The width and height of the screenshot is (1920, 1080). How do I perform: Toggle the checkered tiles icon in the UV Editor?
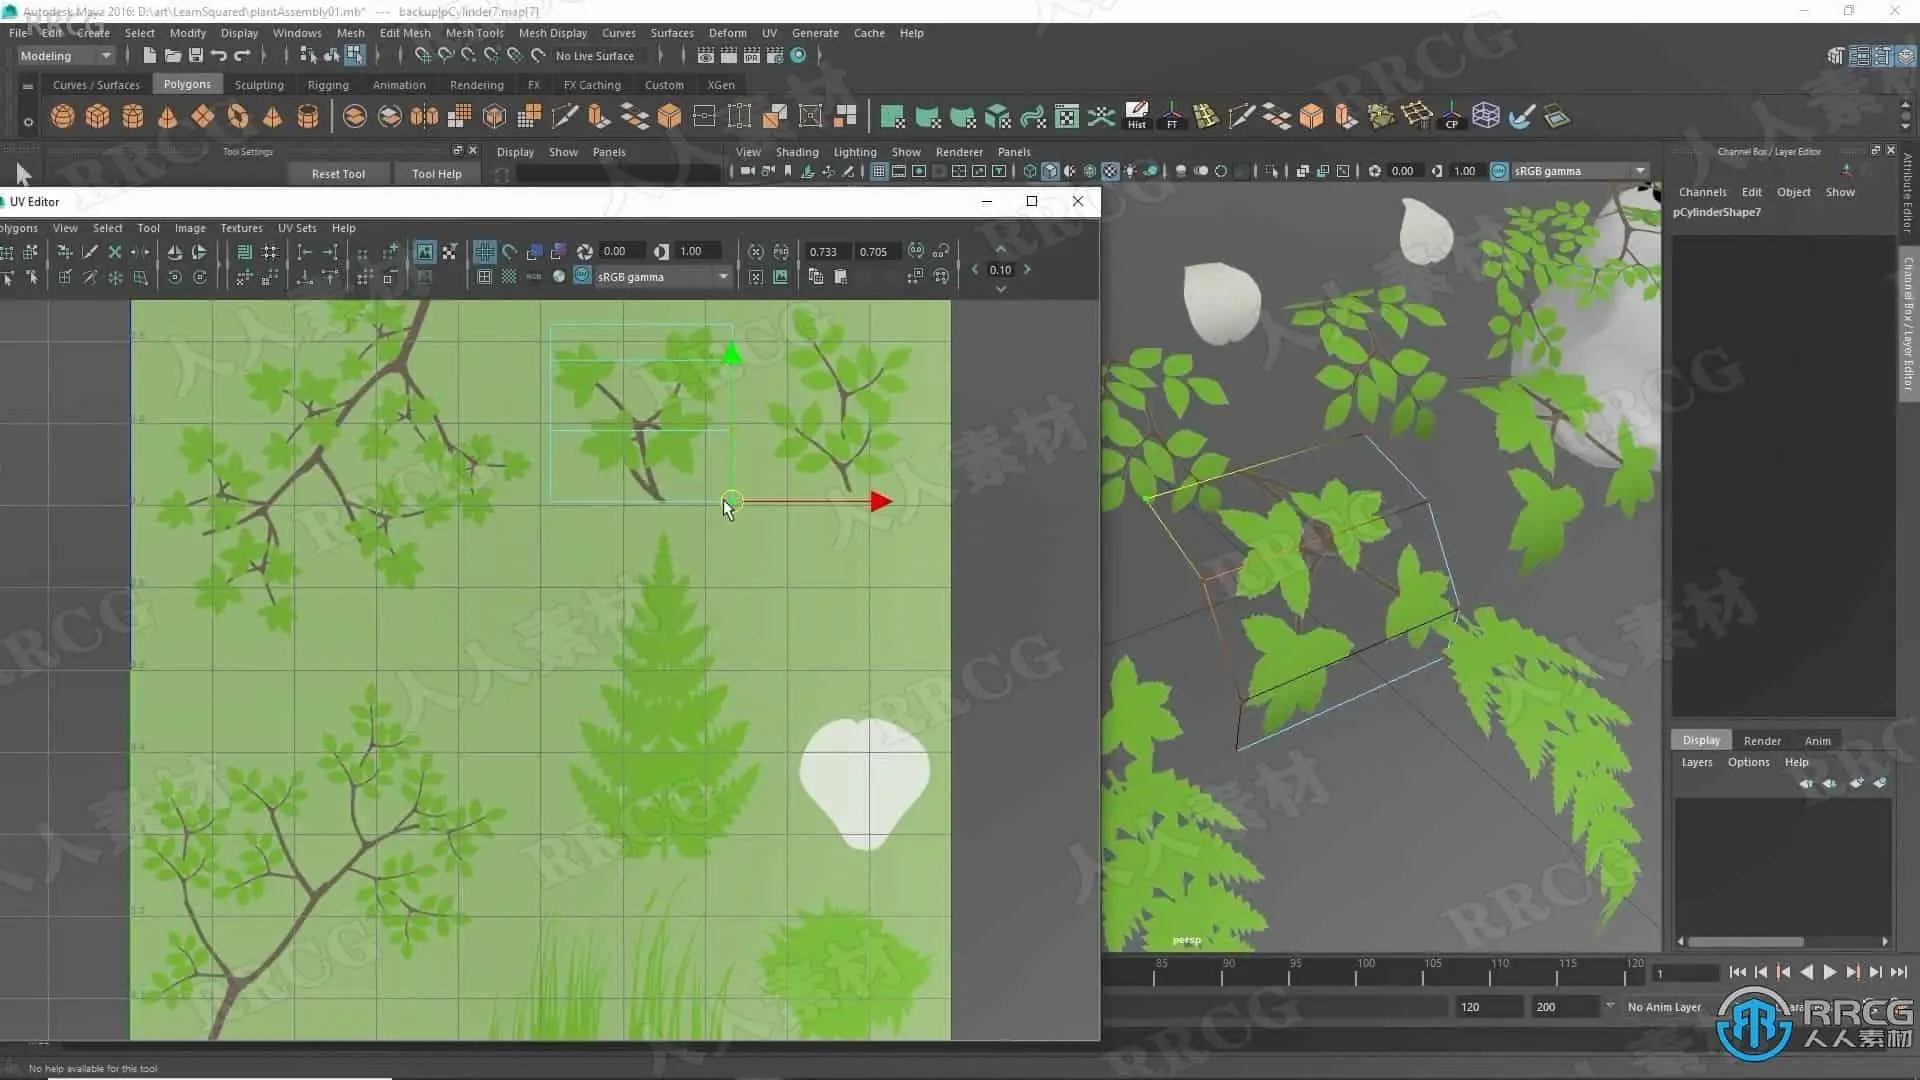tap(509, 277)
